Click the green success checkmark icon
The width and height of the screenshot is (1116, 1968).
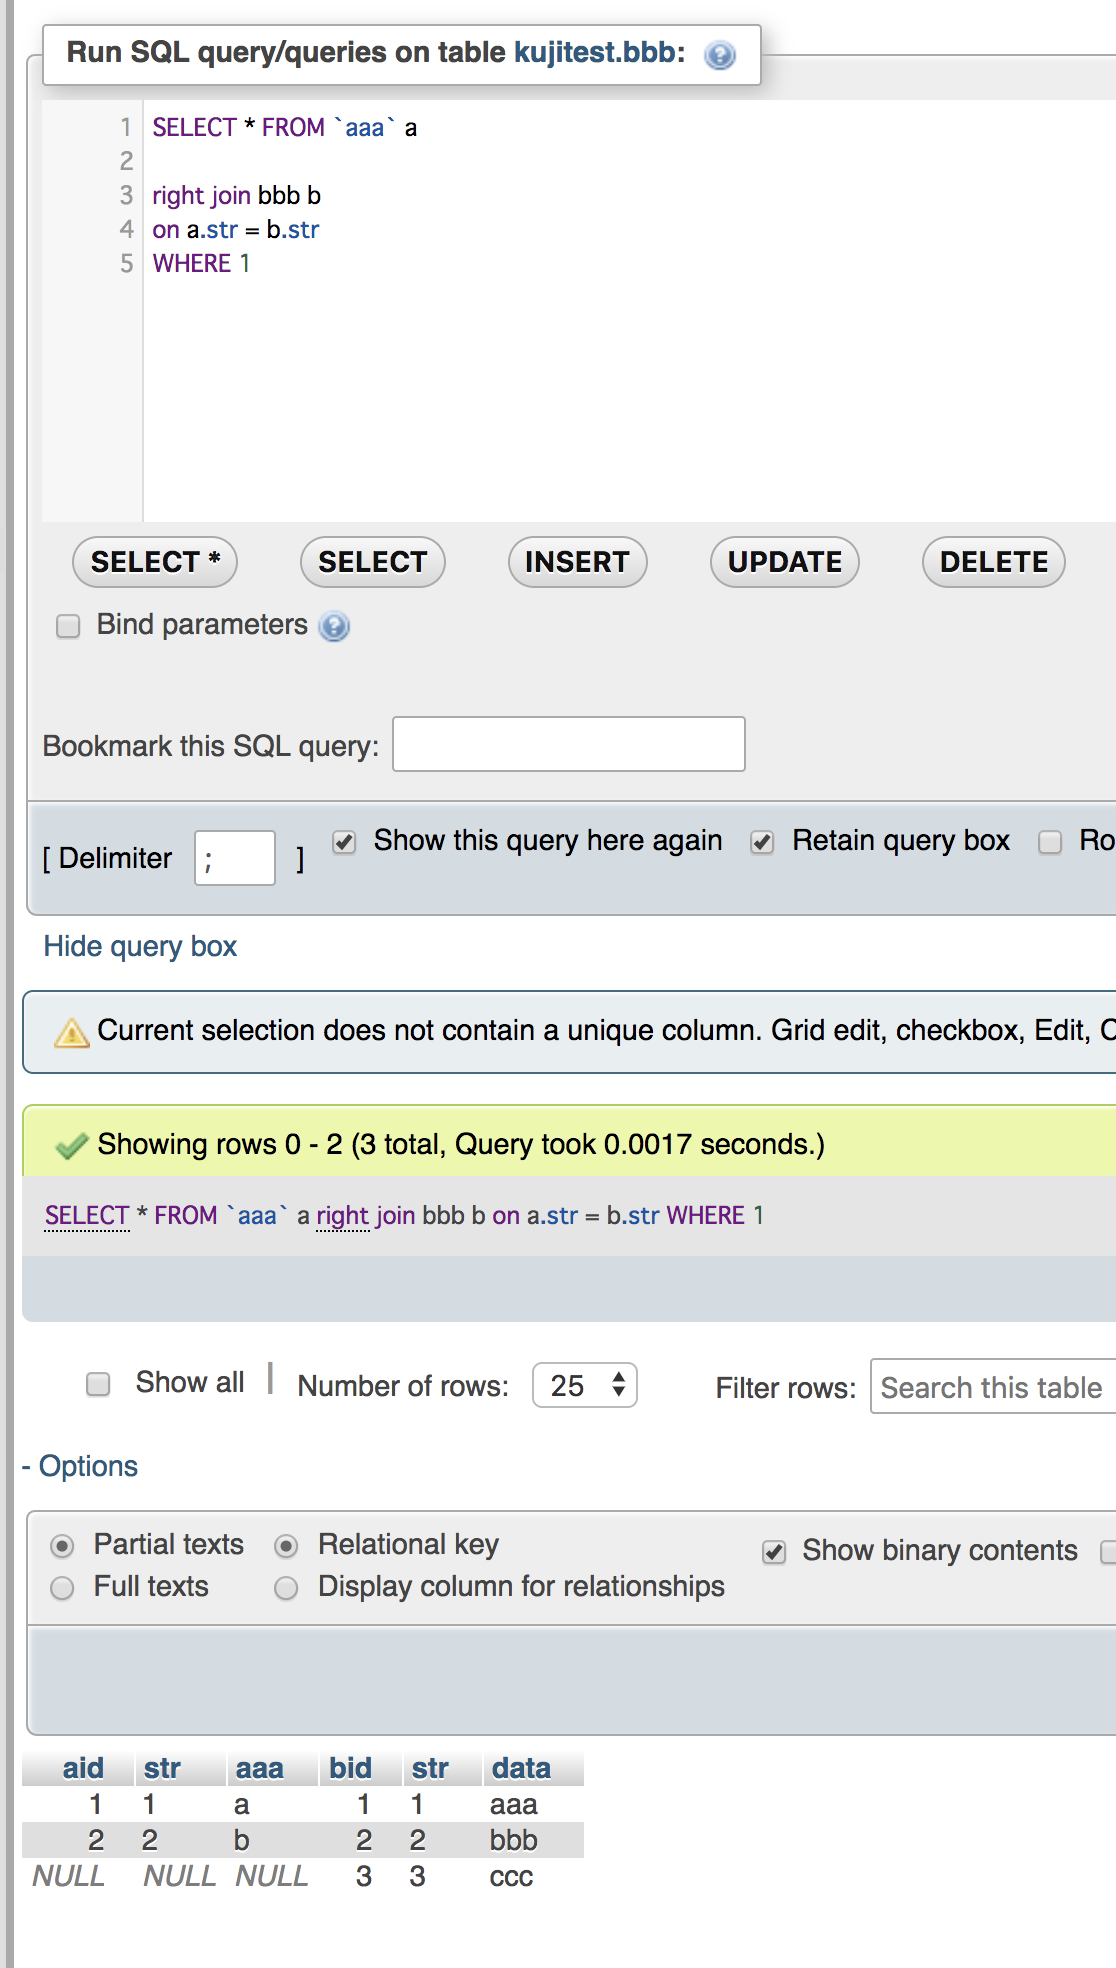click(72, 1146)
